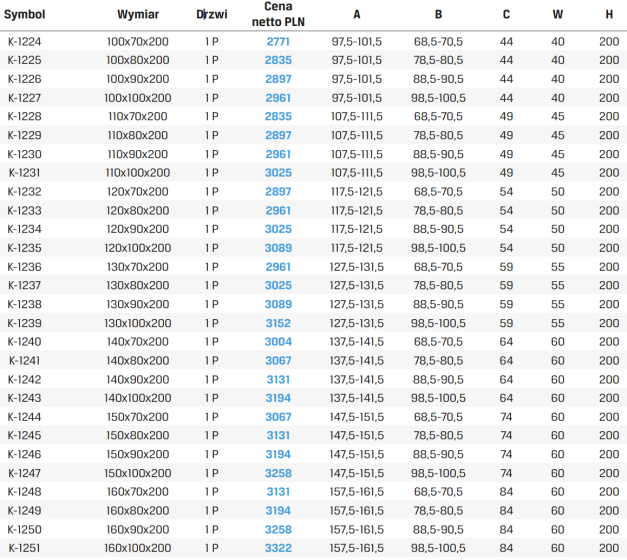Click price 2771 in K-1224 row
Image resolution: width=627 pixels, height=560 pixels.
point(278,42)
